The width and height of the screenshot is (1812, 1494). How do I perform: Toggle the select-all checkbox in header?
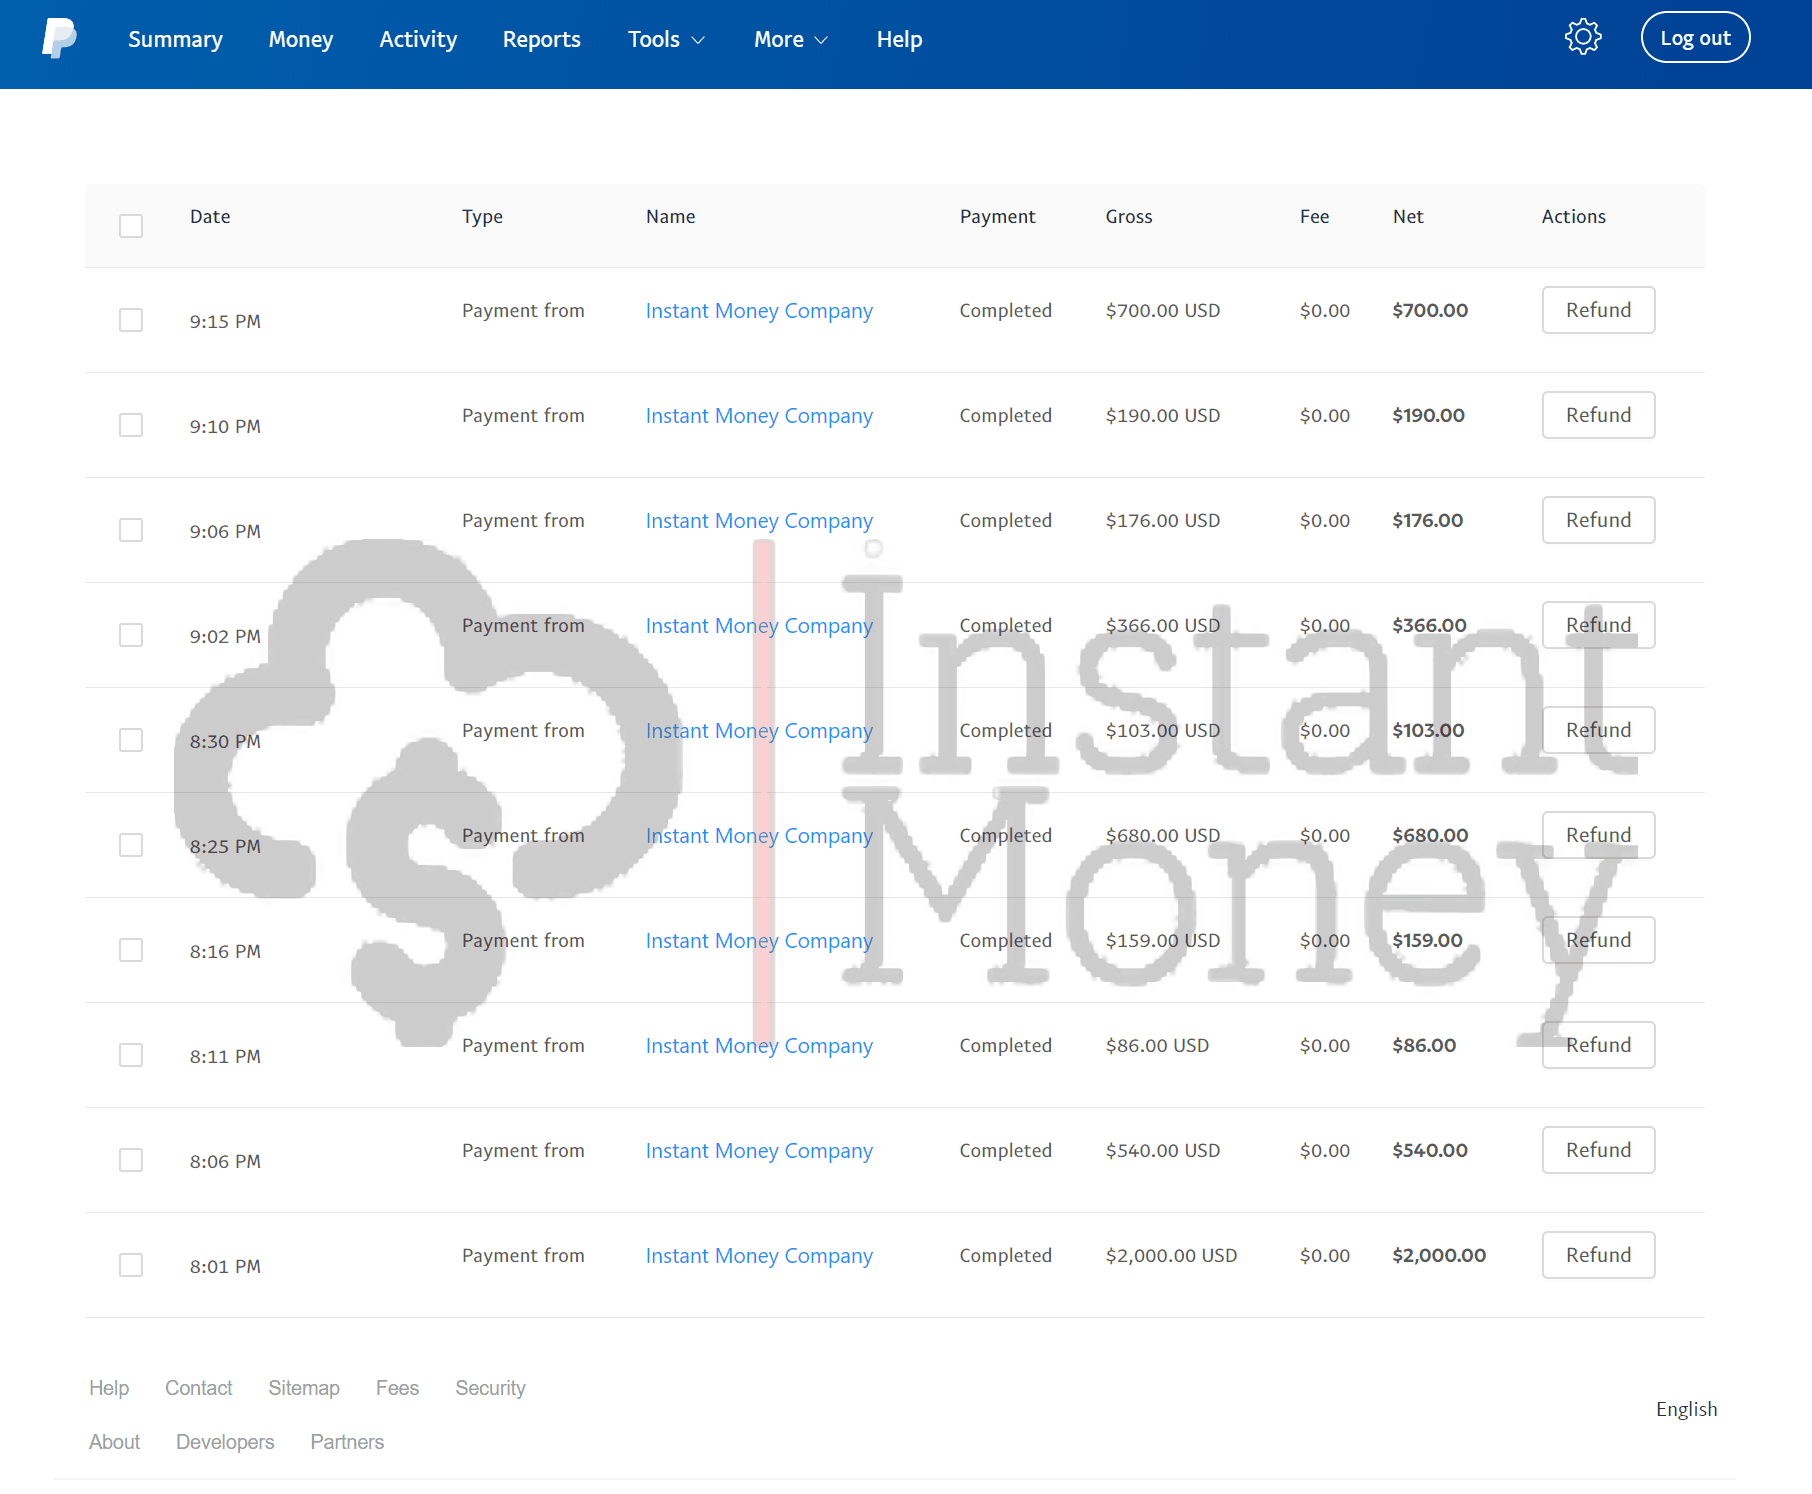[x=131, y=226]
